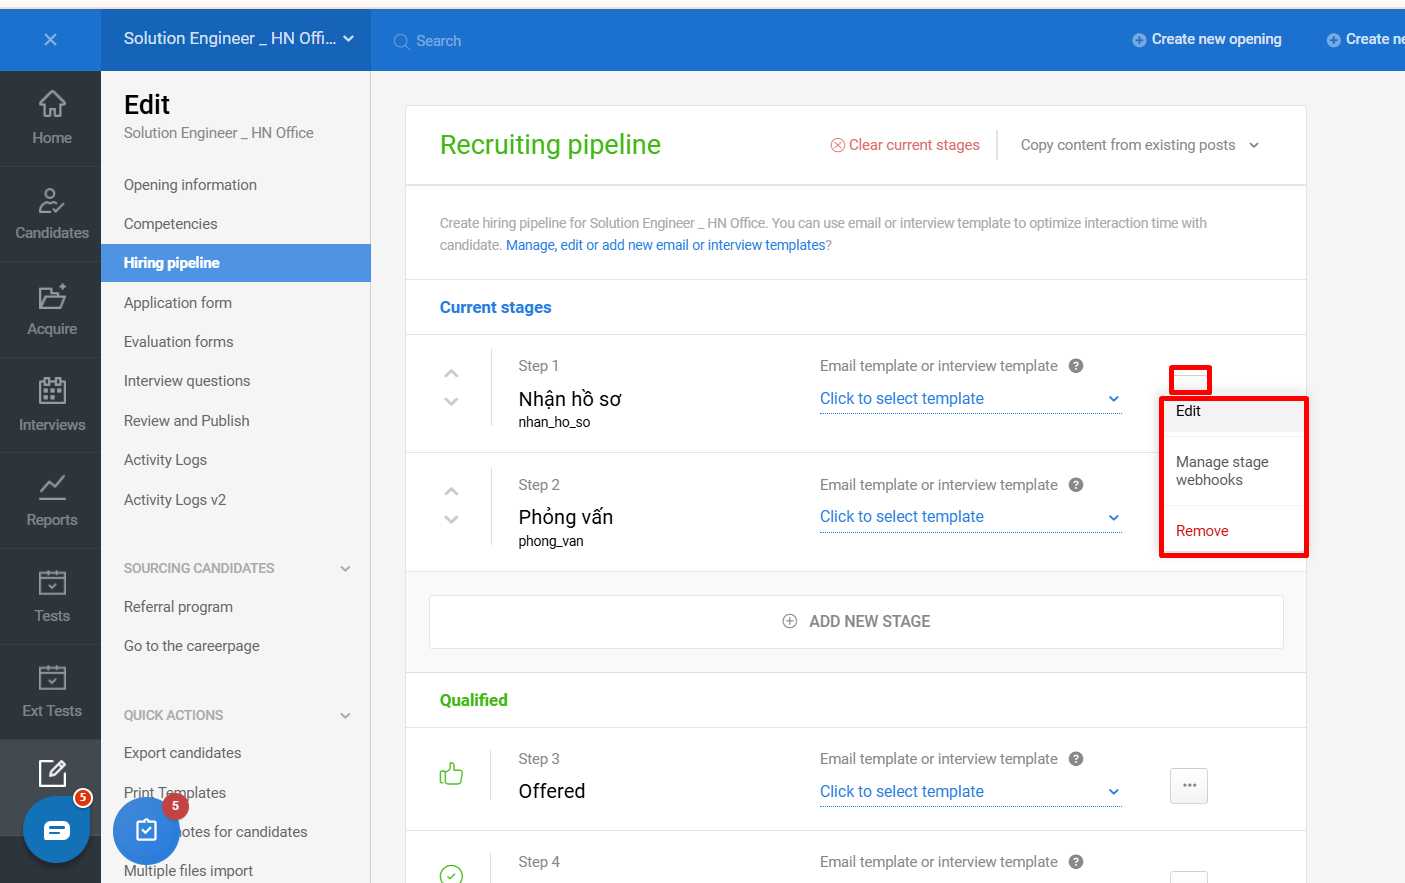This screenshot has height=883, width=1405.
Task: Open template dropdown for Nhận hồ sơ
Action: 970,399
